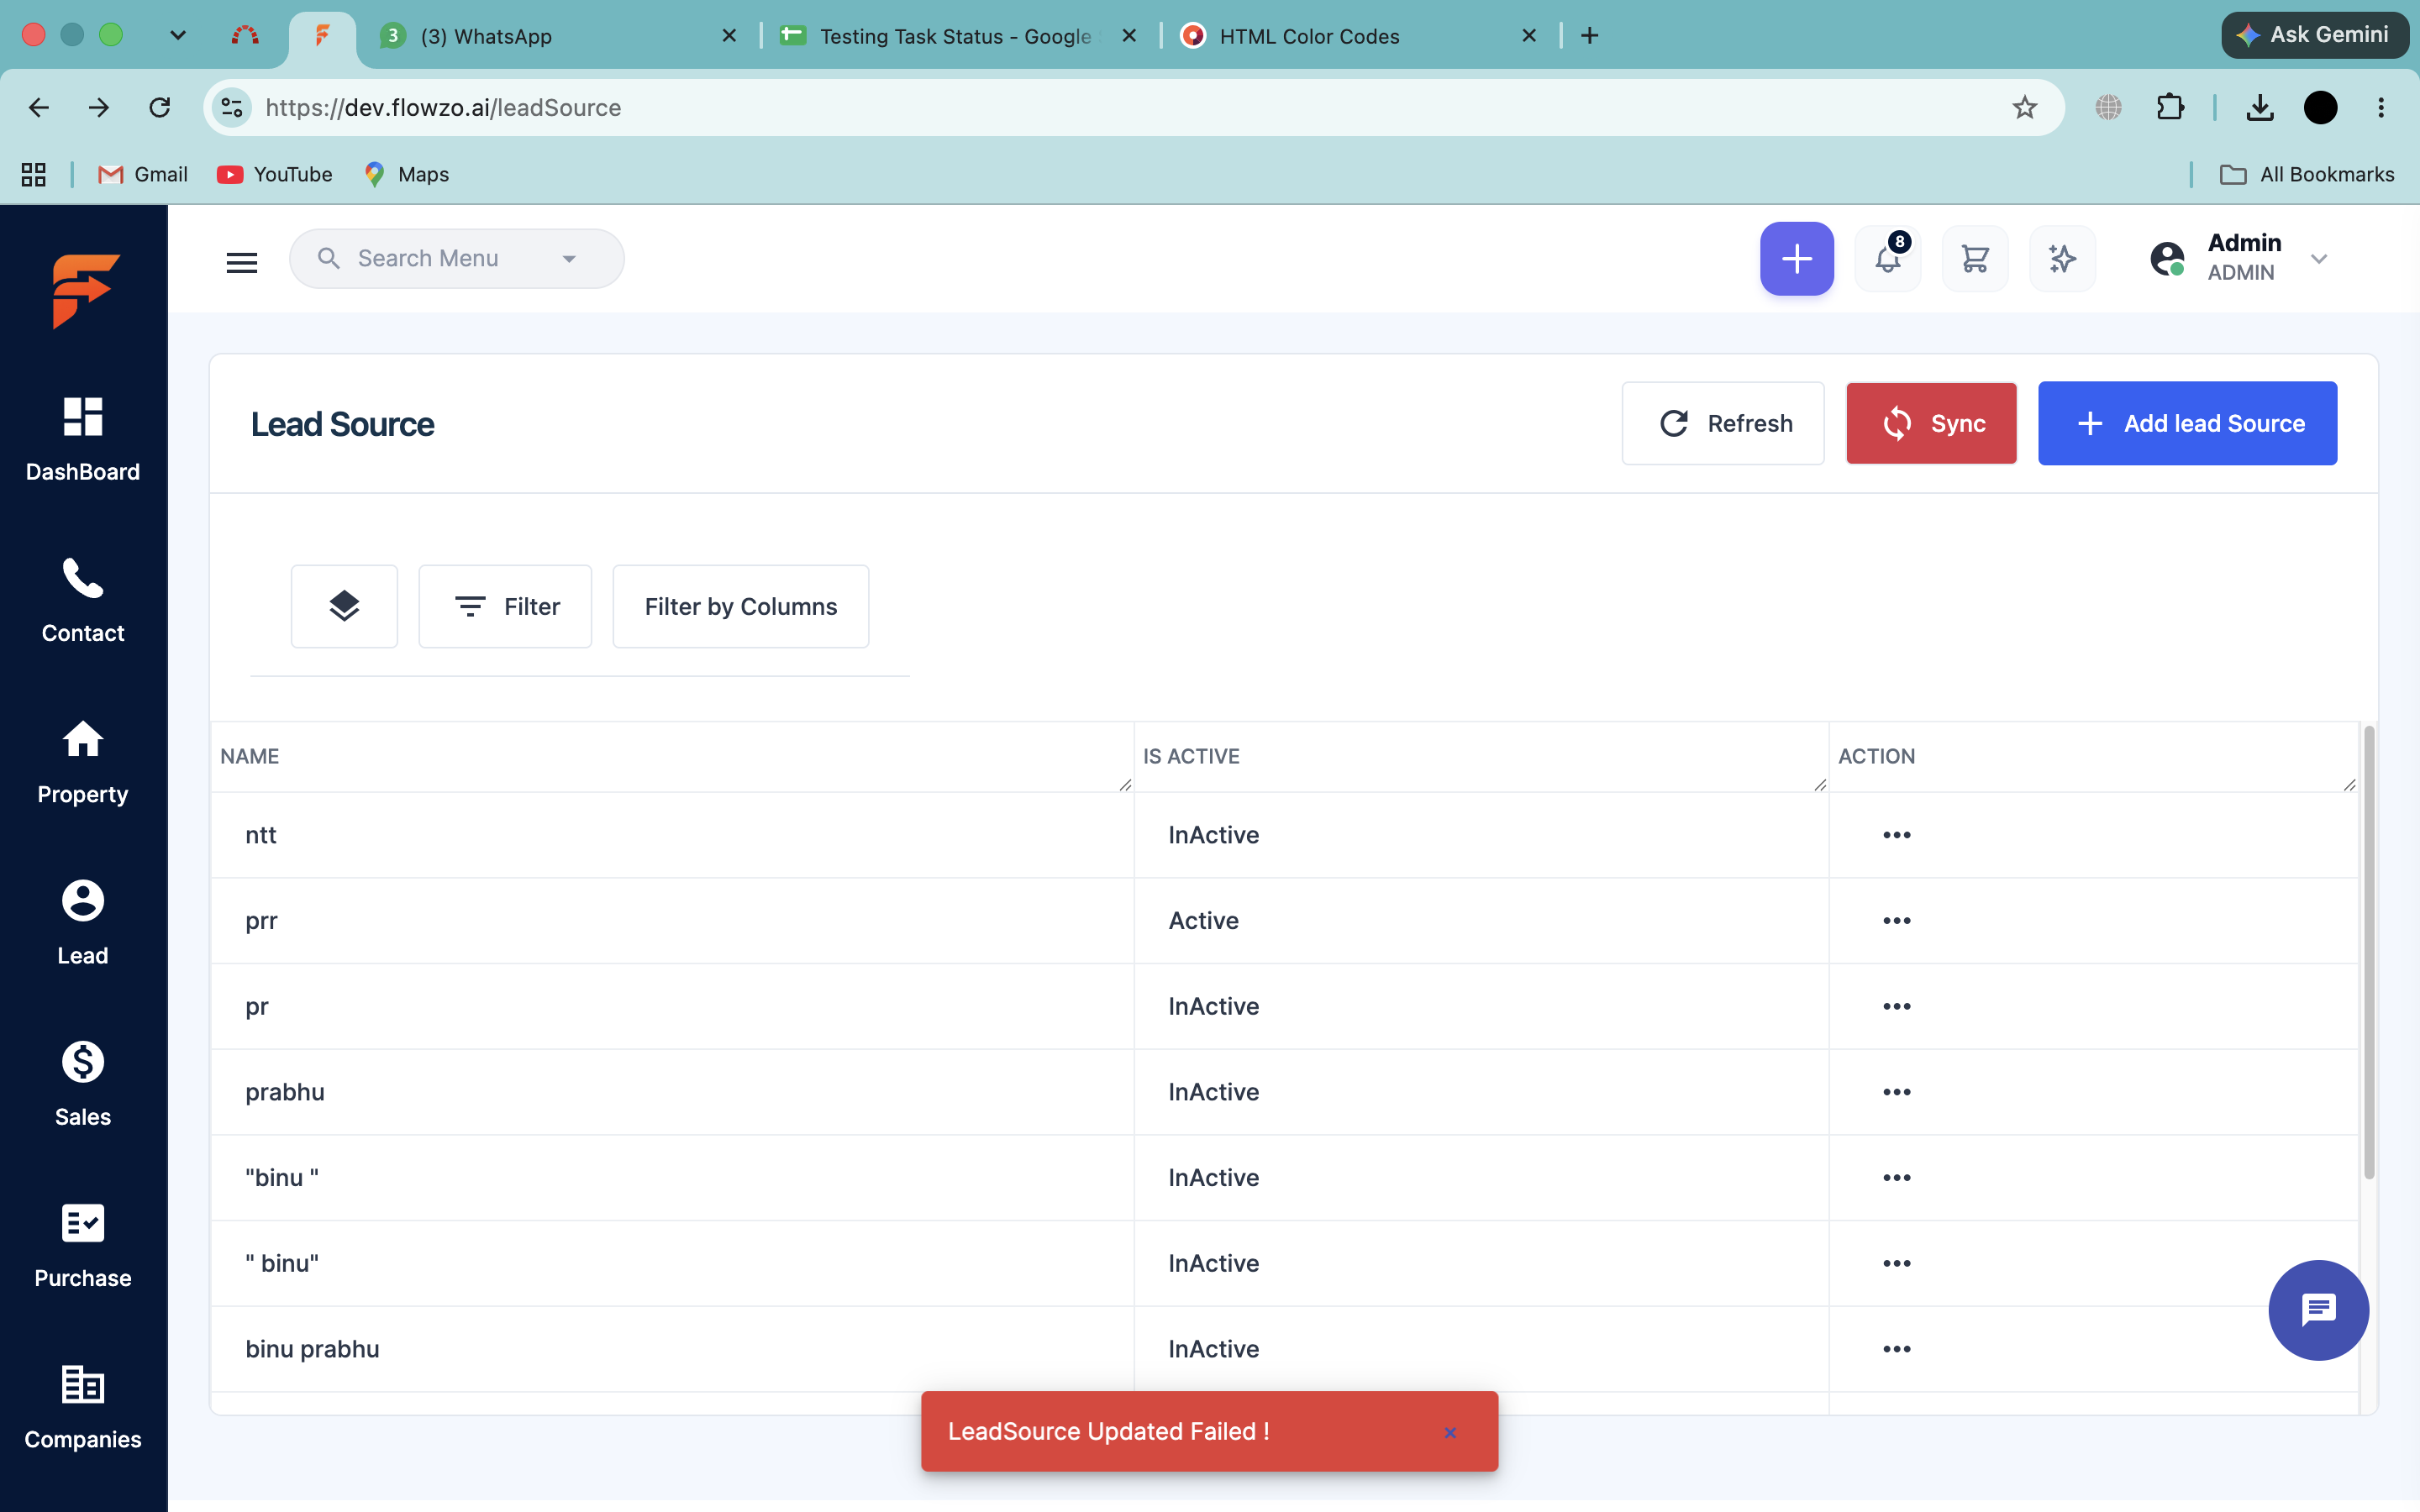2420x1512 pixels.
Task: Click the layers grouping icon button
Action: pyautogui.click(x=344, y=606)
